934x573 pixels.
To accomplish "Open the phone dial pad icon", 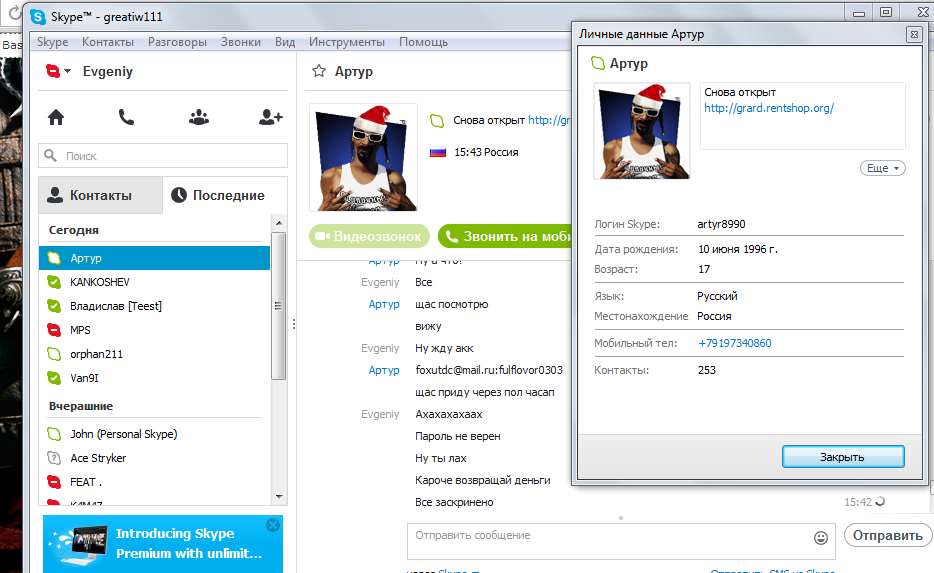I will (126, 117).
